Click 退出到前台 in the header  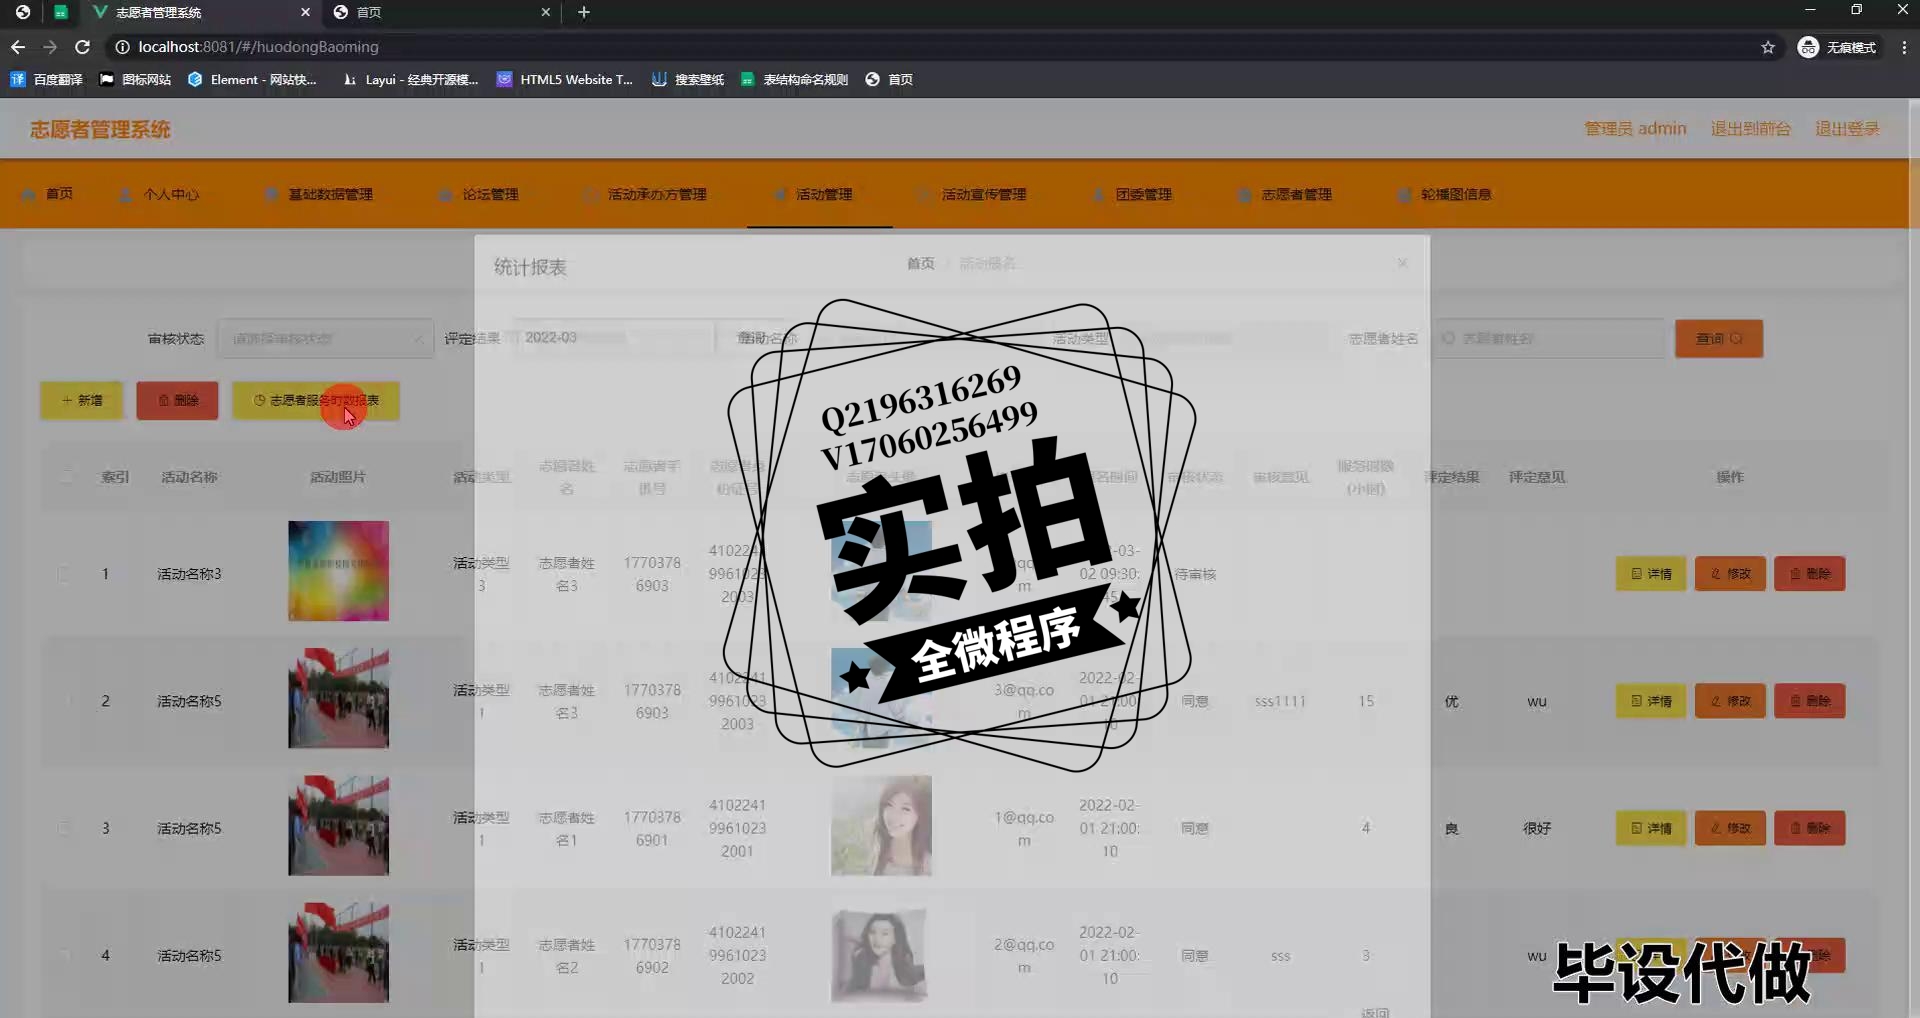coord(1750,128)
